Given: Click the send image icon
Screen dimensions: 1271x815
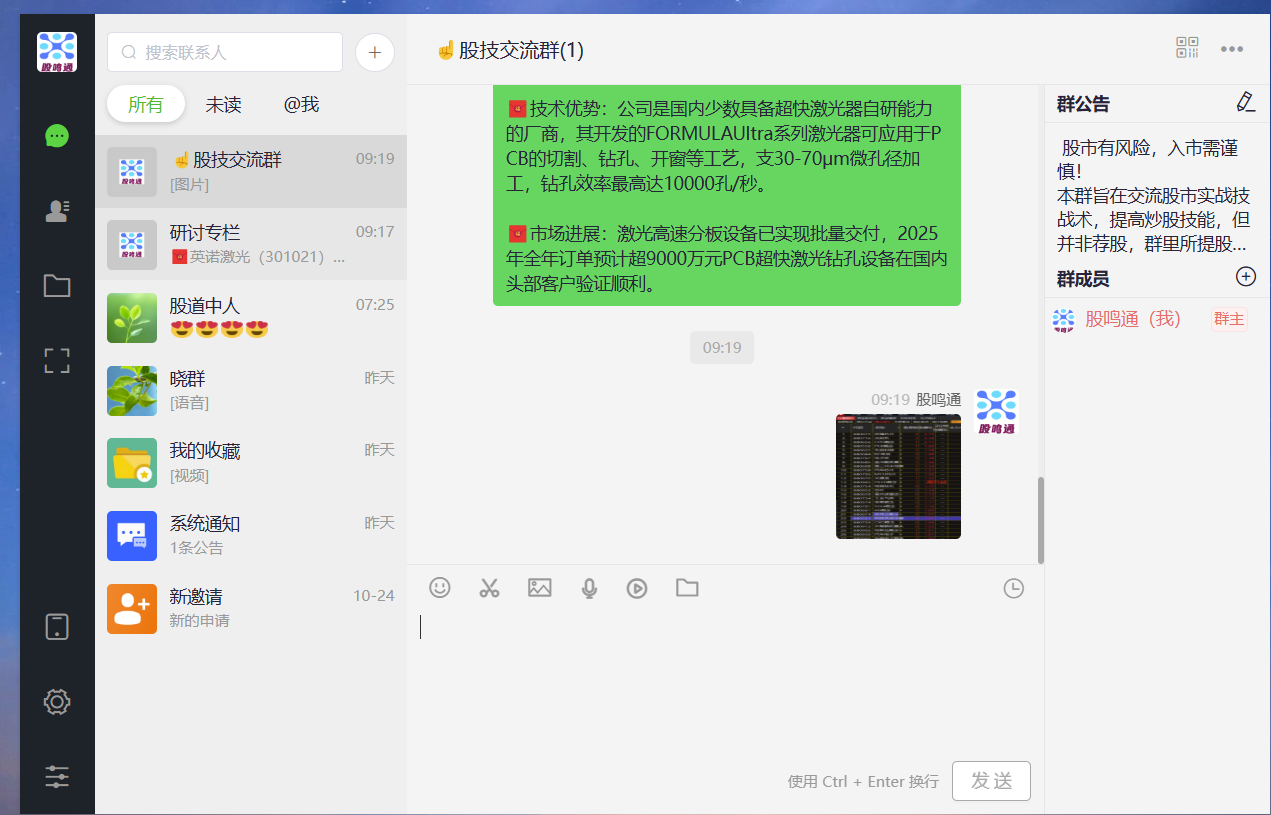Looking at the screenshot, I should pos(539,588).
